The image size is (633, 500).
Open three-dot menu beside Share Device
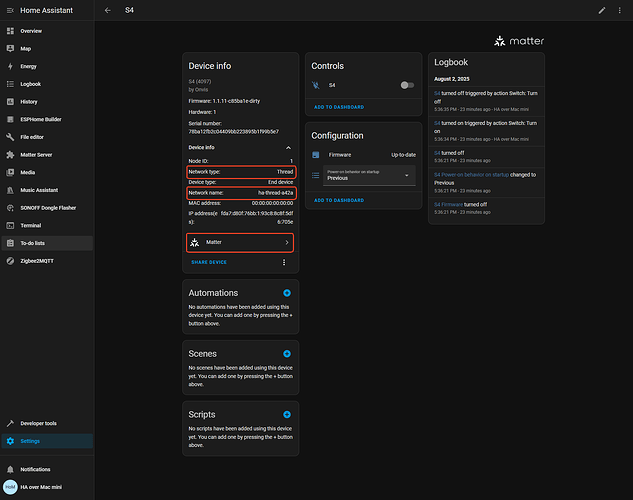pyautogui.click(x=284, y=262)
